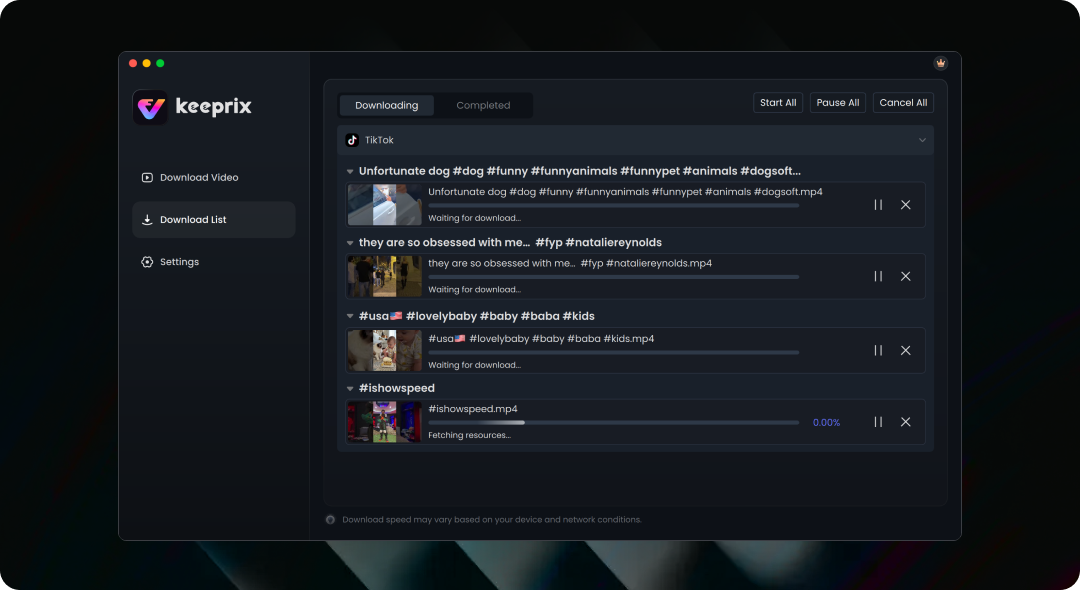Viewport: 1080px width, 590px height.
Task: Cancel the Unfortunate dog download
Action: pos(906,204)
